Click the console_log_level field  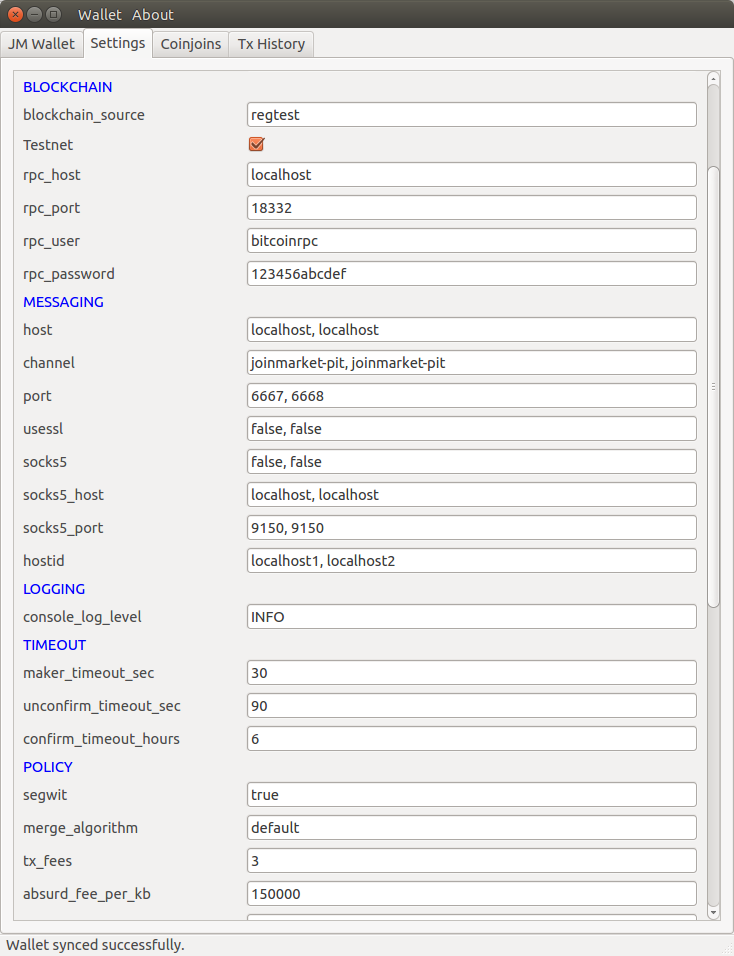[x=471, y=617]
